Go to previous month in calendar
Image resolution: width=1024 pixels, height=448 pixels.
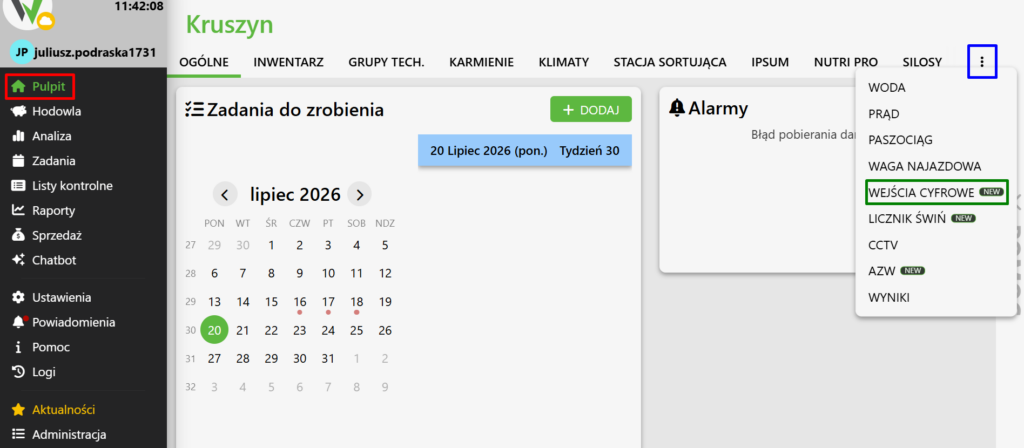(225, 194)
